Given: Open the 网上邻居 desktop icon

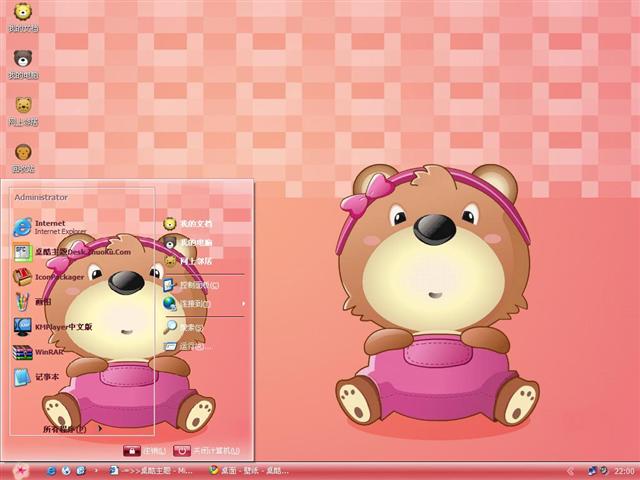Looking at the screenshot, I should (x=23, y=111).
